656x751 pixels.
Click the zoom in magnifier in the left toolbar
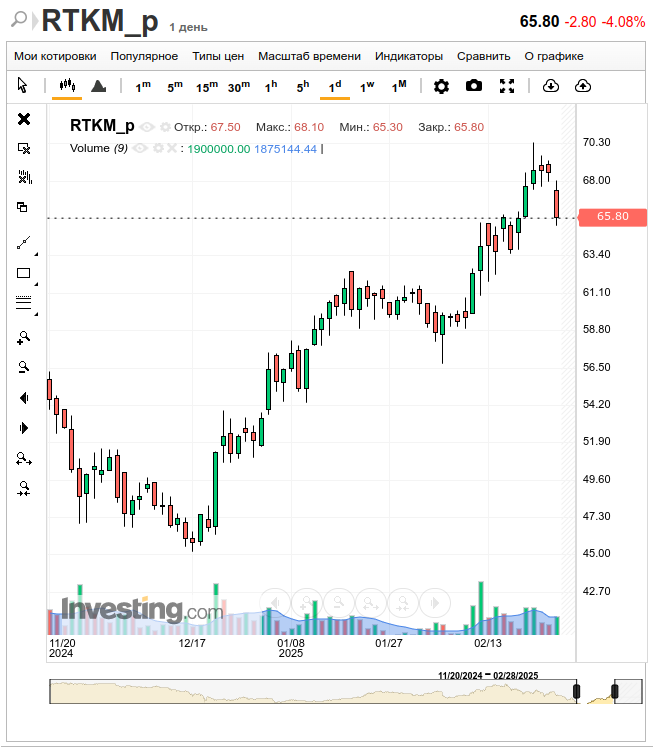23,338
